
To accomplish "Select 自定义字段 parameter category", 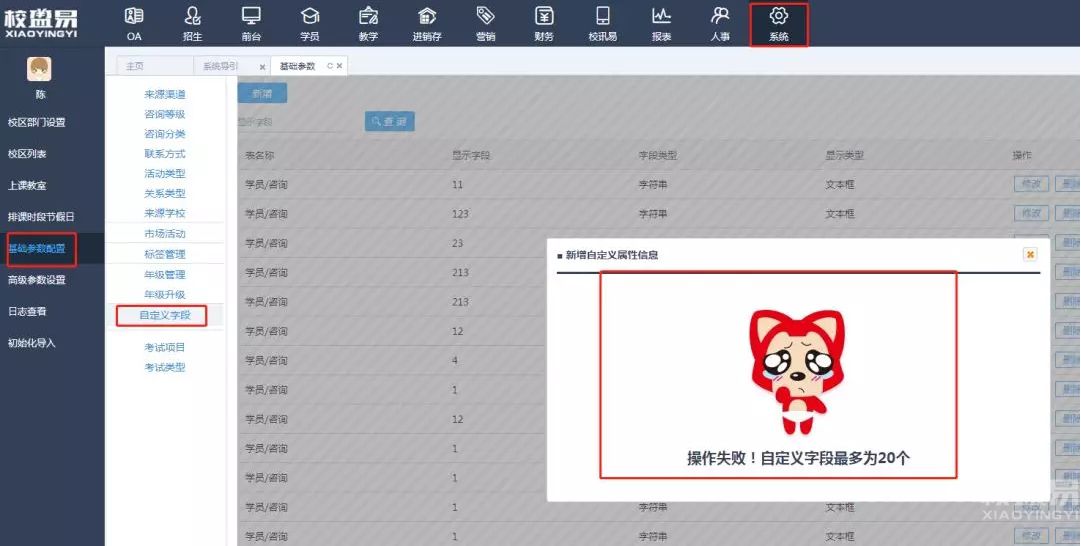I will pos(164,316).
